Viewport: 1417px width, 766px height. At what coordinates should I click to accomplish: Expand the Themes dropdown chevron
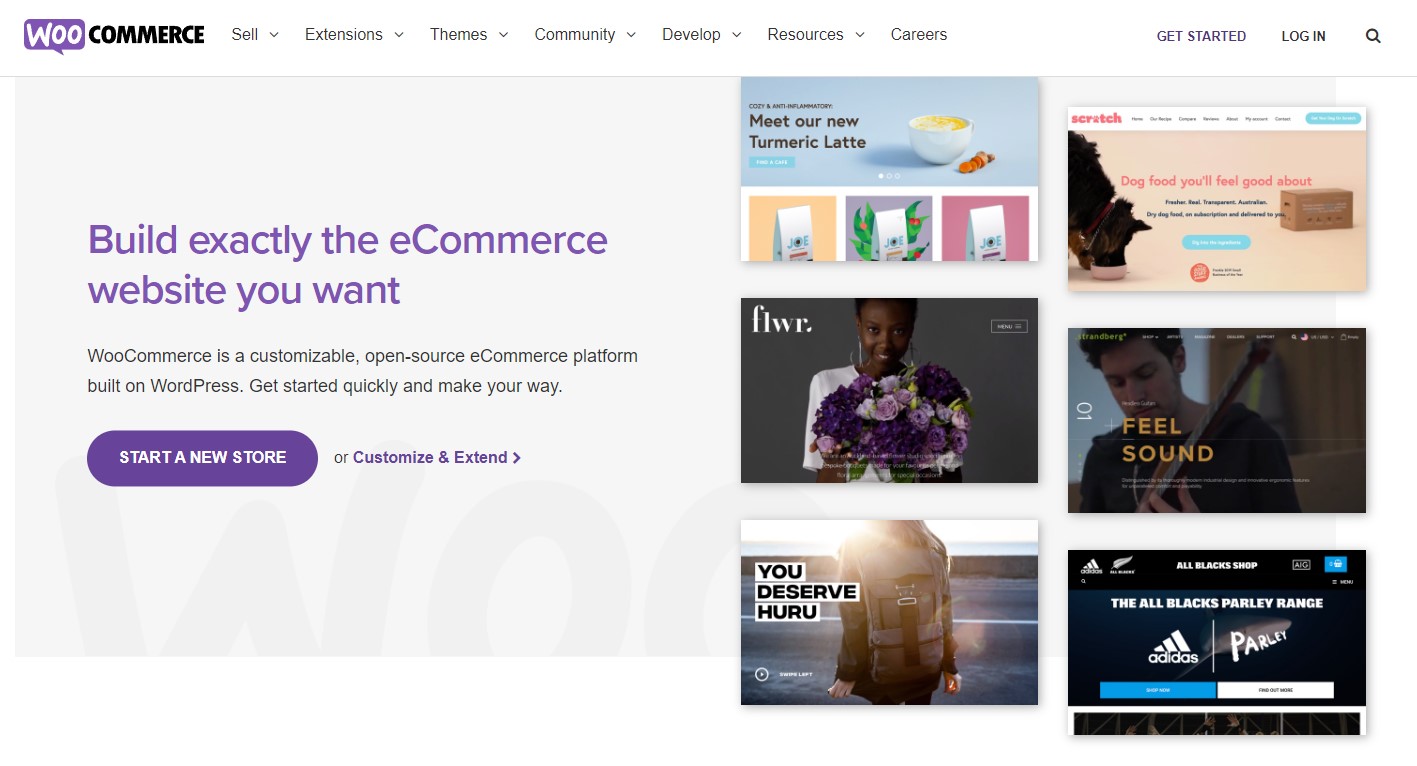coord(503,35)
